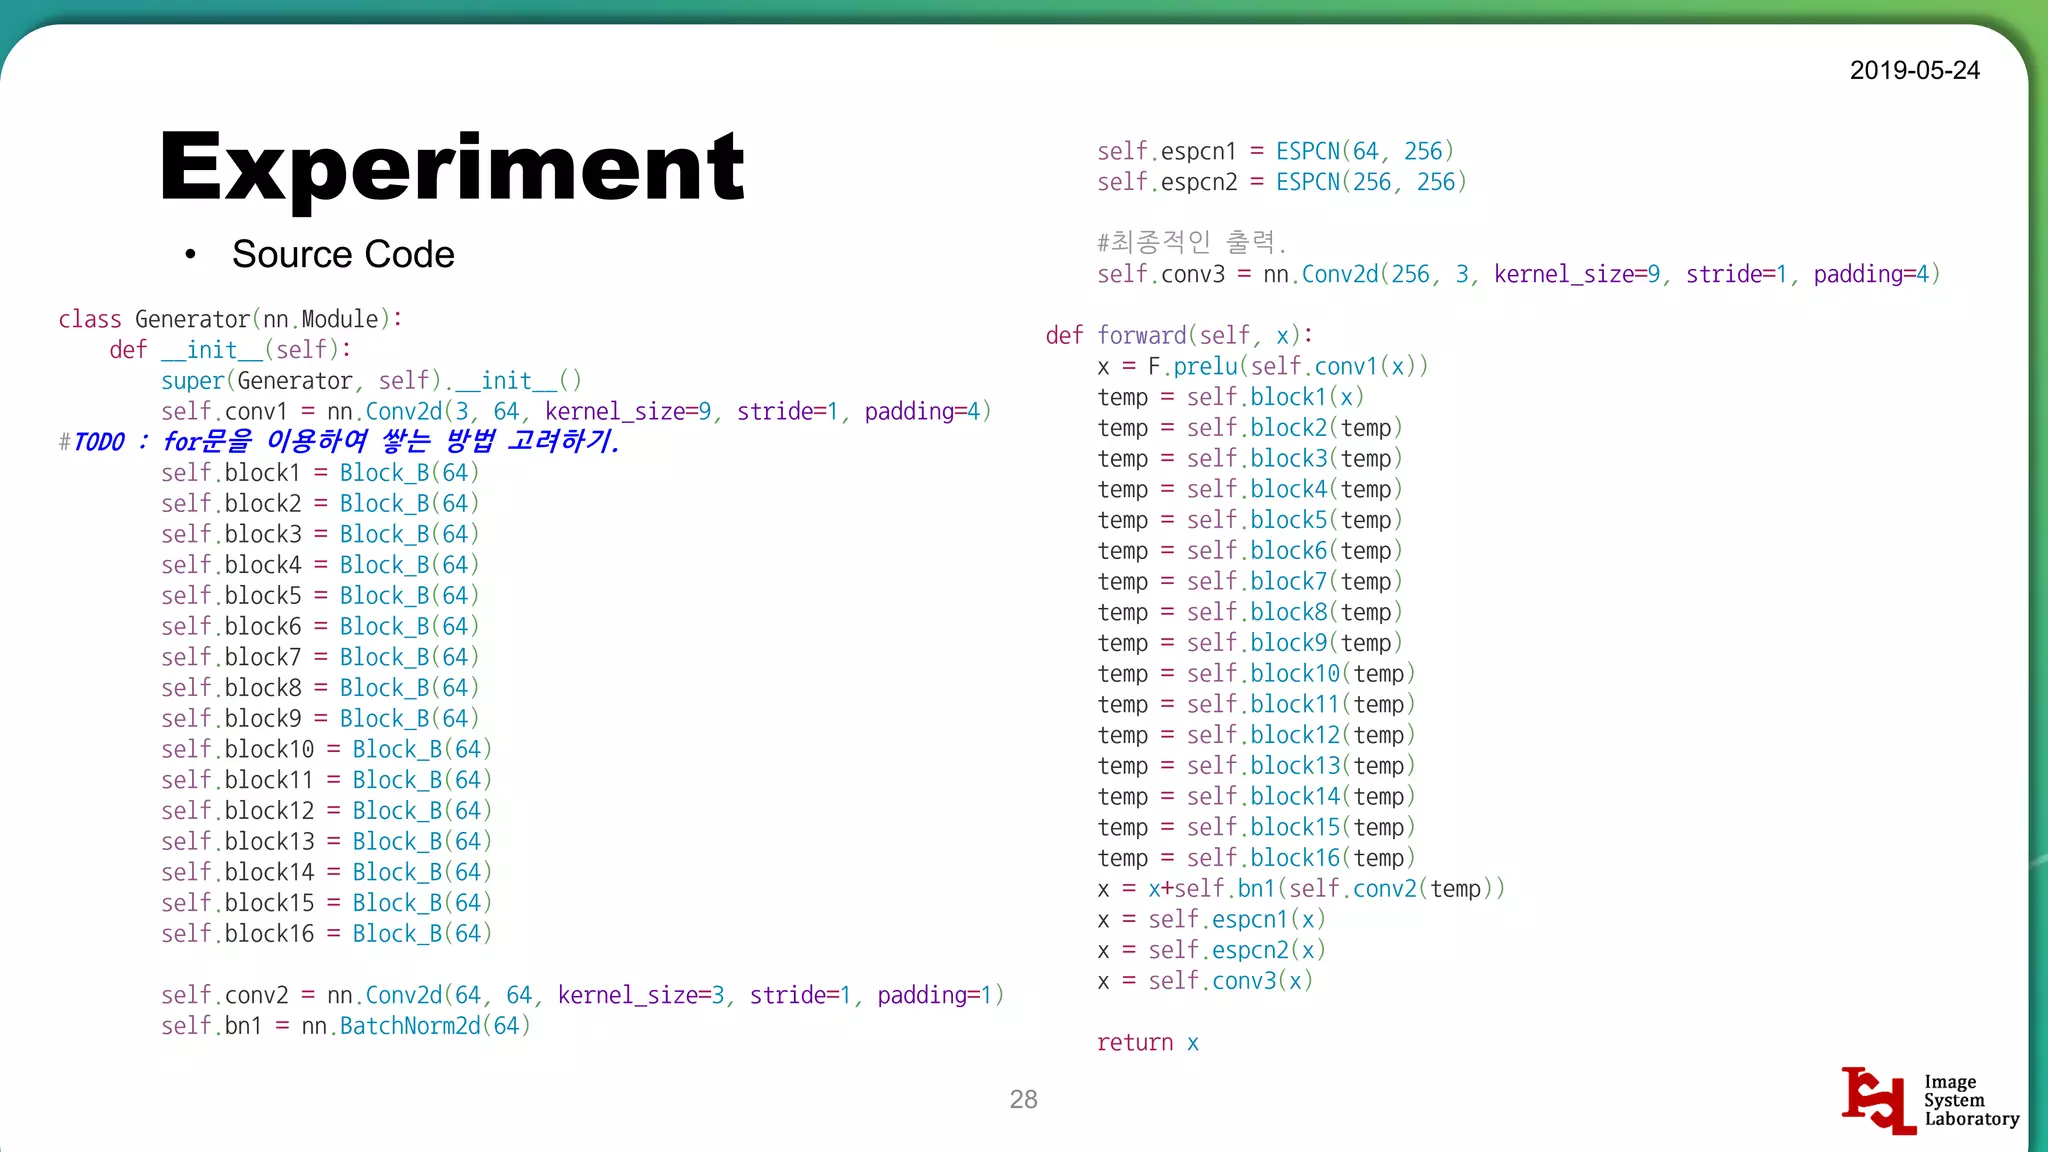Click the 2019-05-24 date label

pyautogui.click(x=1914, y=70)
